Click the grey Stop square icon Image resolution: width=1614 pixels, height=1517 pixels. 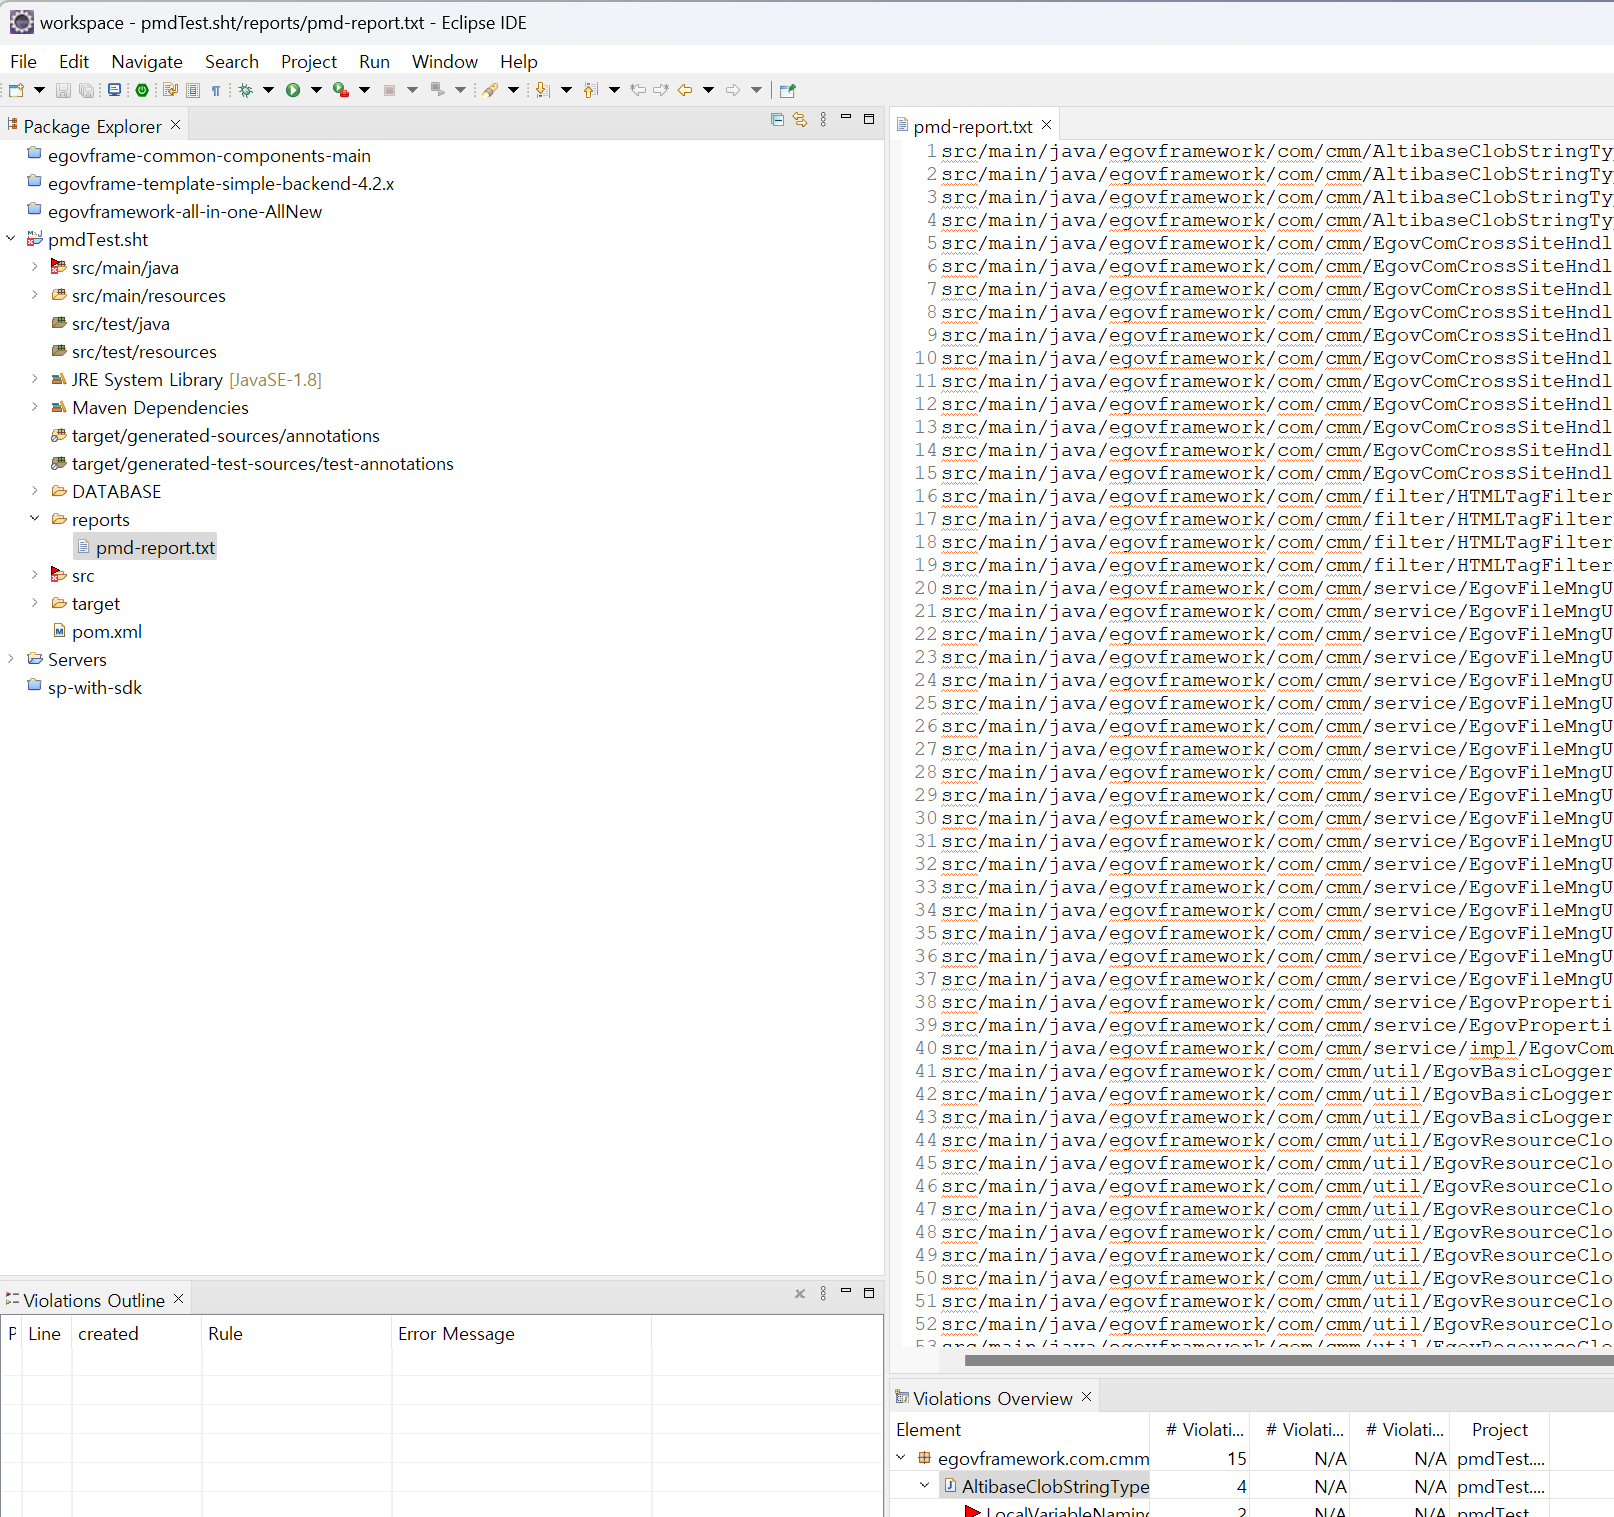390,90
